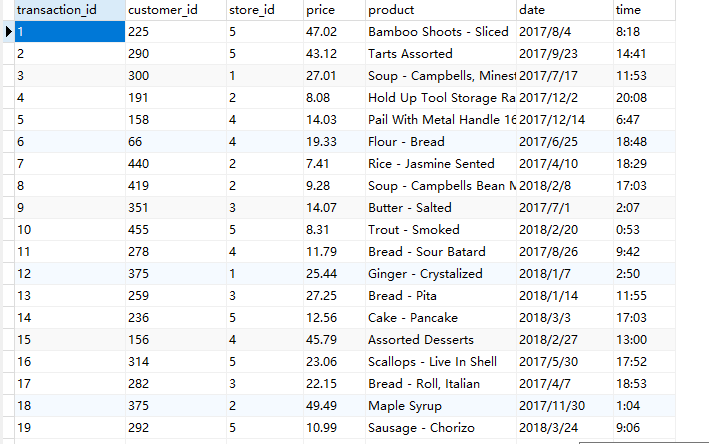Viewport: 709px width, 444px height.
Task: Select the Bamboo Shoots - Sliced cell
Action: click(441, 32)
